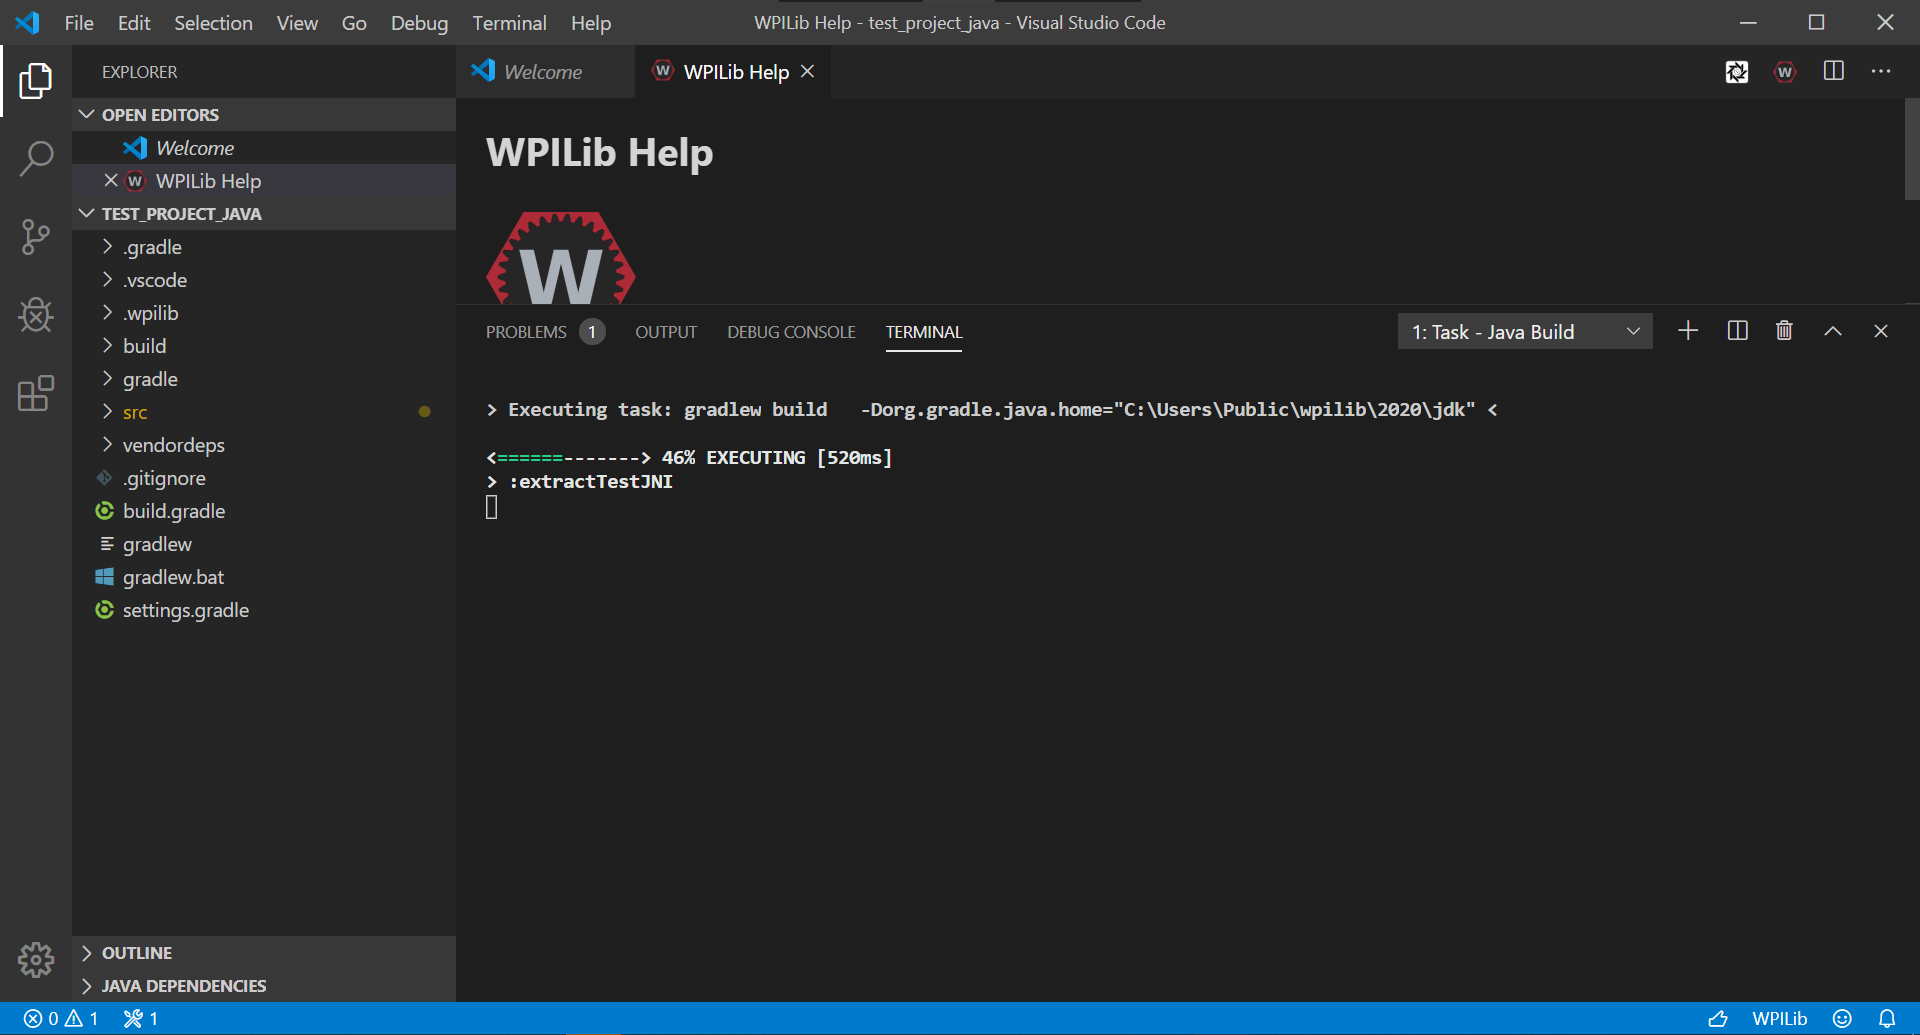Open the Debug view in activity bar
The height and width of the screenshot is (1035, 1920).
[x=36, y=315]
